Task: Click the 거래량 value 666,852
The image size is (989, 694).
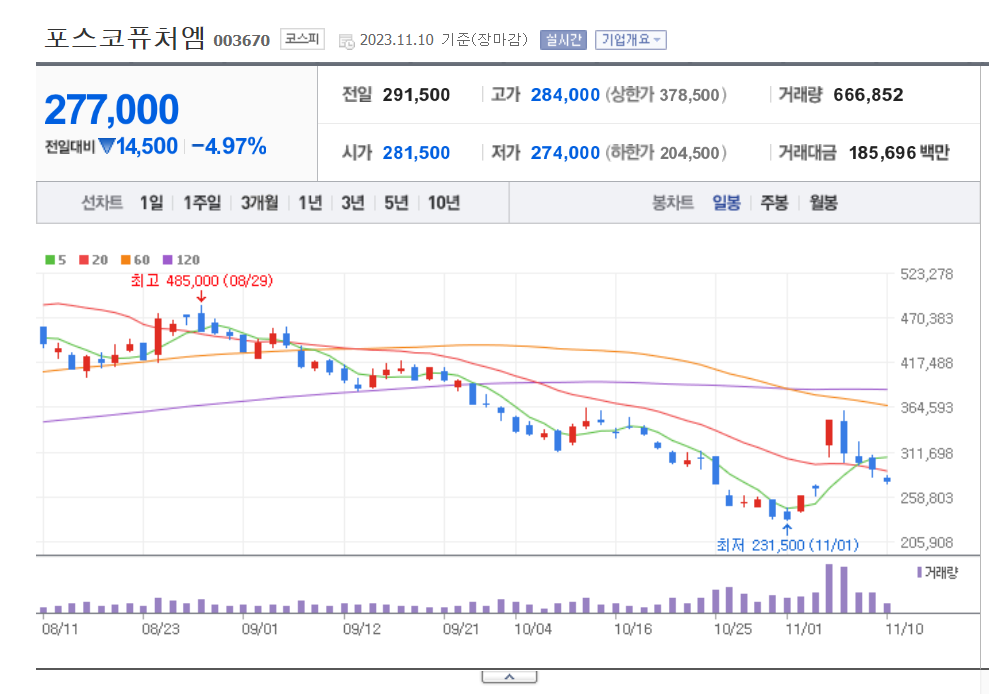Action: (869, 95)
